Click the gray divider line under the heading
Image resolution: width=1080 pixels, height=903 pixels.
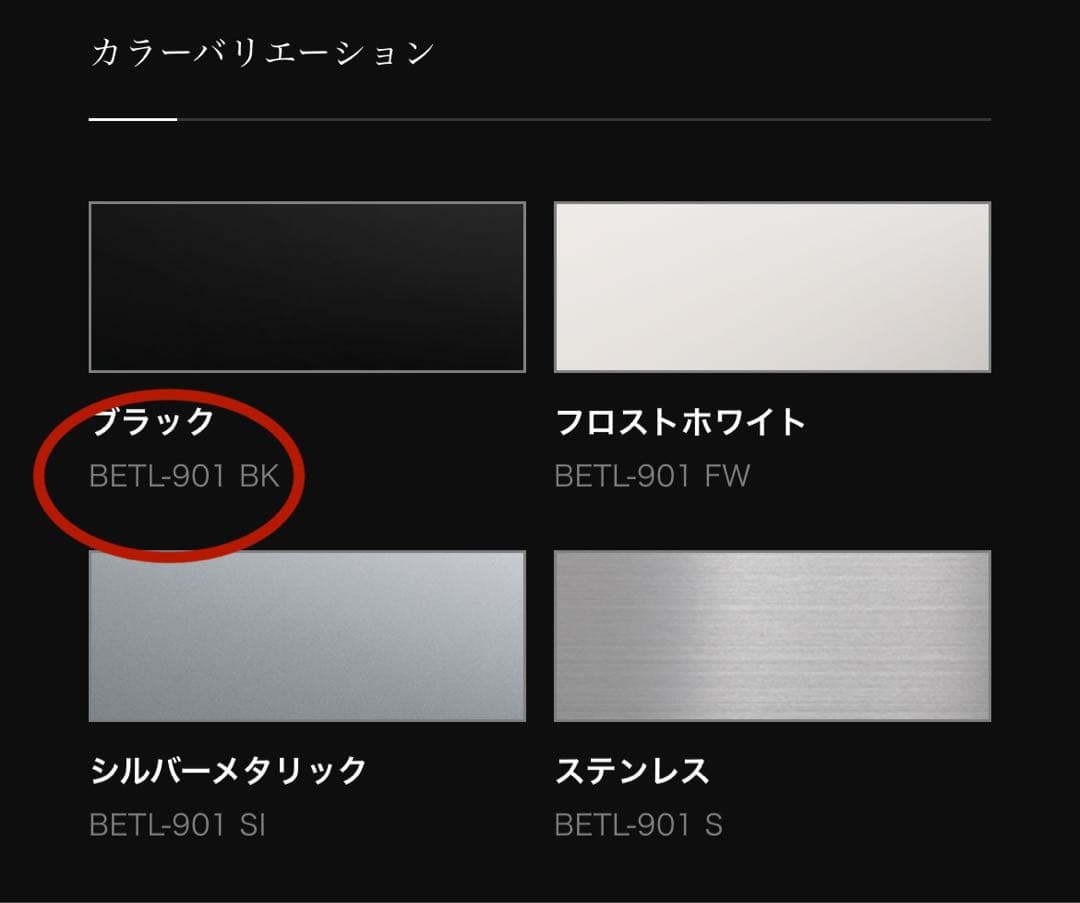pyautogui.click(x=584, y=119)
